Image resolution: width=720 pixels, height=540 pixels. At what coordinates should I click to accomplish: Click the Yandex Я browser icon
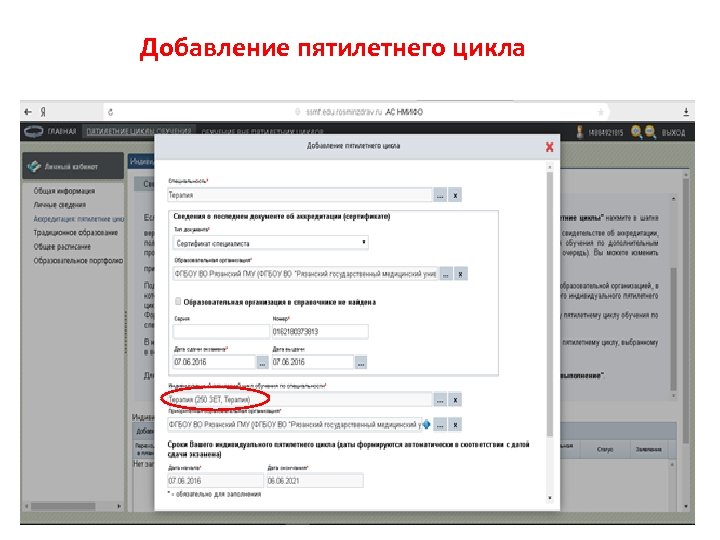pyautogui.click(x=43, y=112)
